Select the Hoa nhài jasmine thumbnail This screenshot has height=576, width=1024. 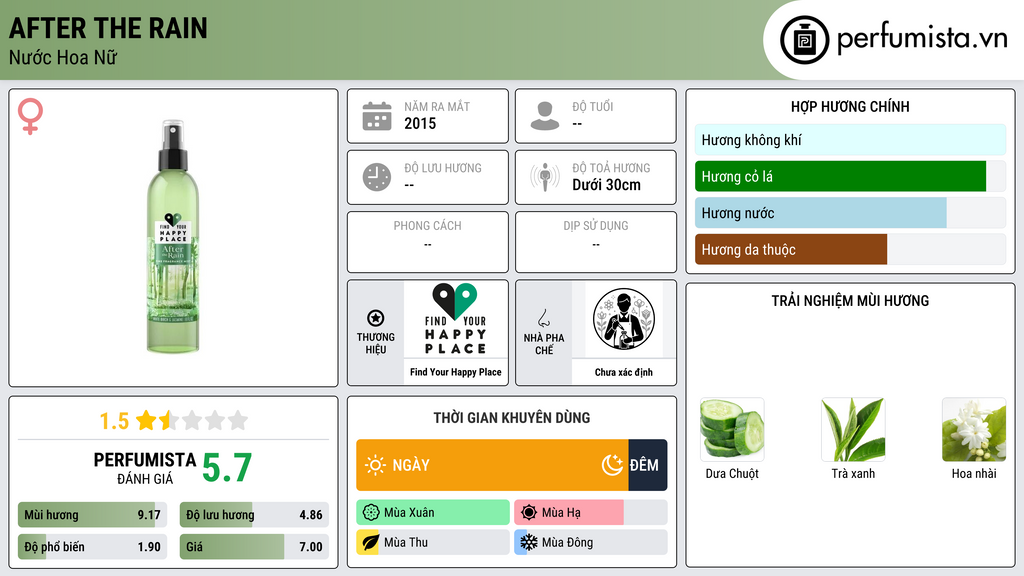974,429
